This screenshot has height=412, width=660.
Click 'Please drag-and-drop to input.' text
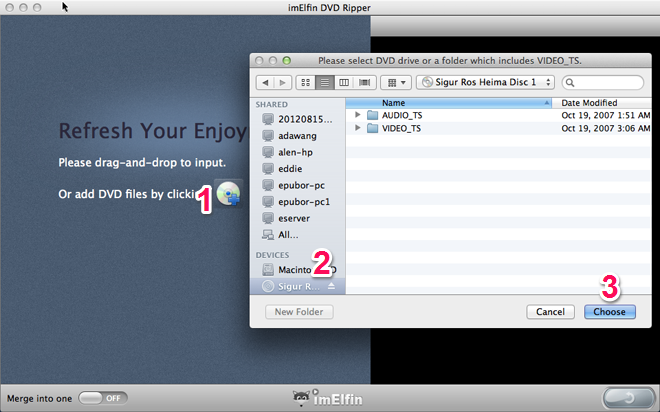coord(142,162)
